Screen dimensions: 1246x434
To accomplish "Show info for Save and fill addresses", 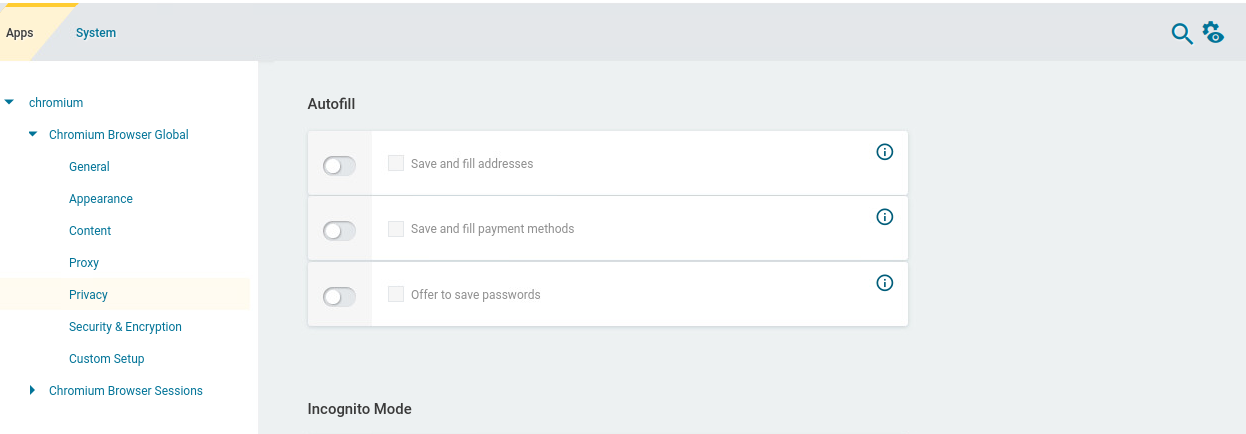I will tap(884, 152).
